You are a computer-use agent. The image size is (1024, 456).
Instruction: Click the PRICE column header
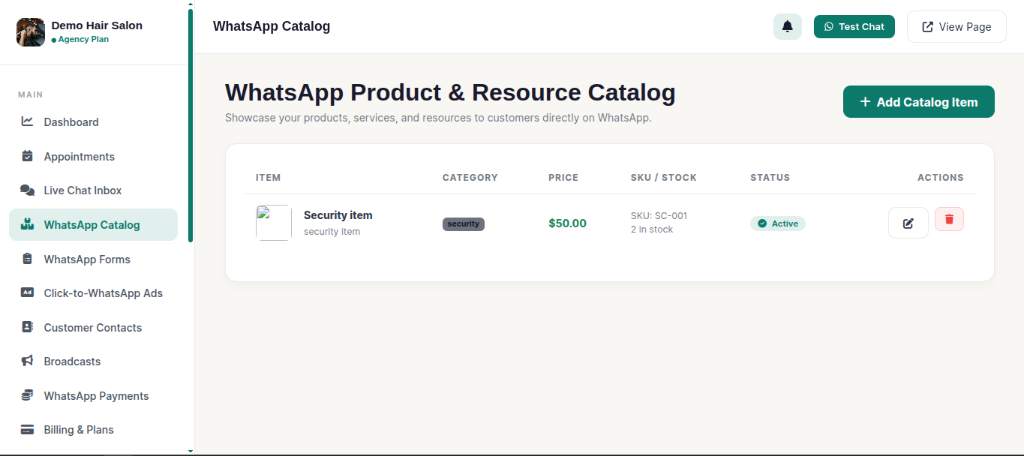click(564, 178)
